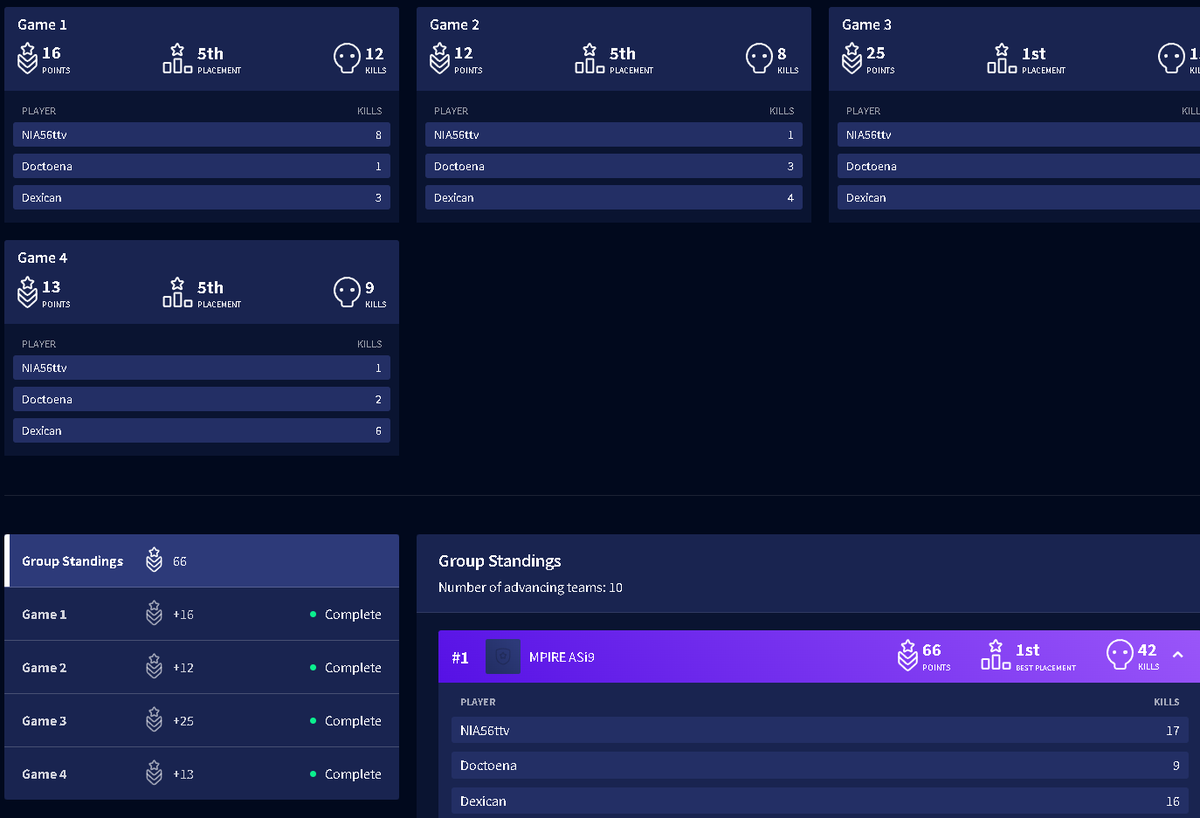Image resolution: width=1200 pixels, height=818 pixels.
Task: Select Doctoena row in Game 3 card
Action: click(1019, 166)
